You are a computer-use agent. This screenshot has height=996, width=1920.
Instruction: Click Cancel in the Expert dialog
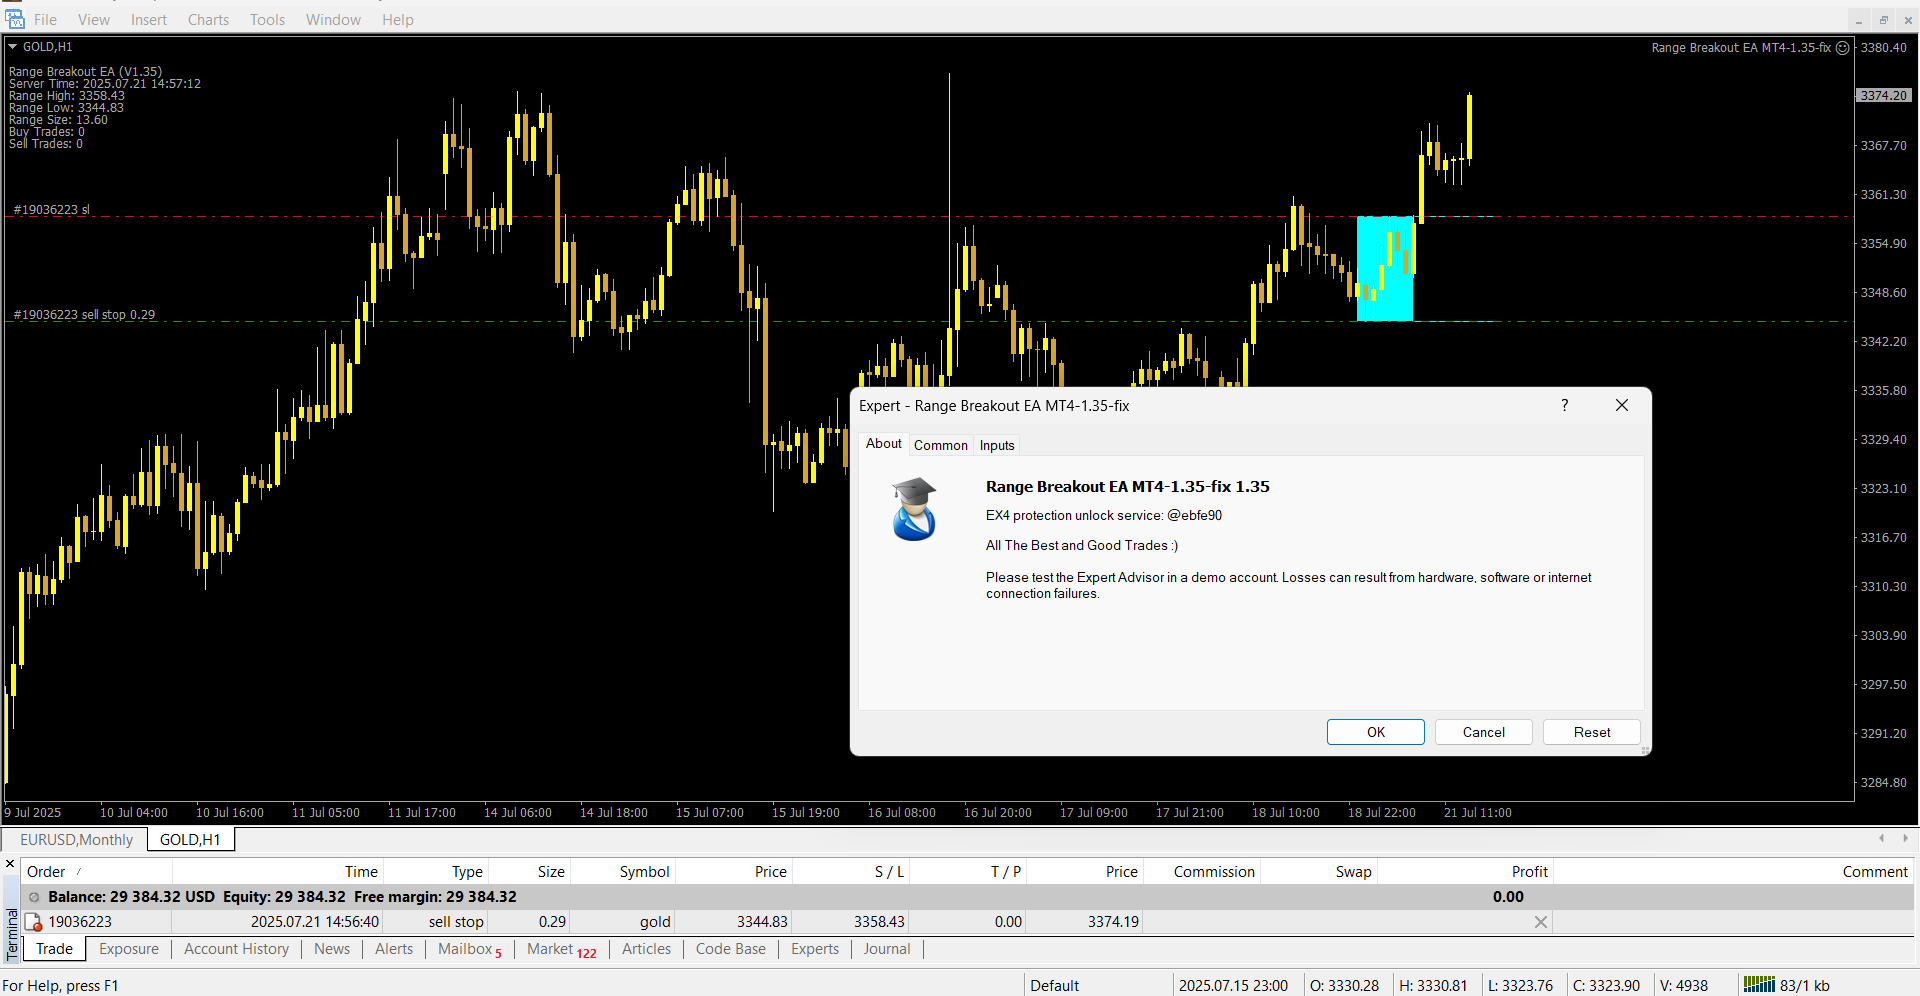point(1484,732)
